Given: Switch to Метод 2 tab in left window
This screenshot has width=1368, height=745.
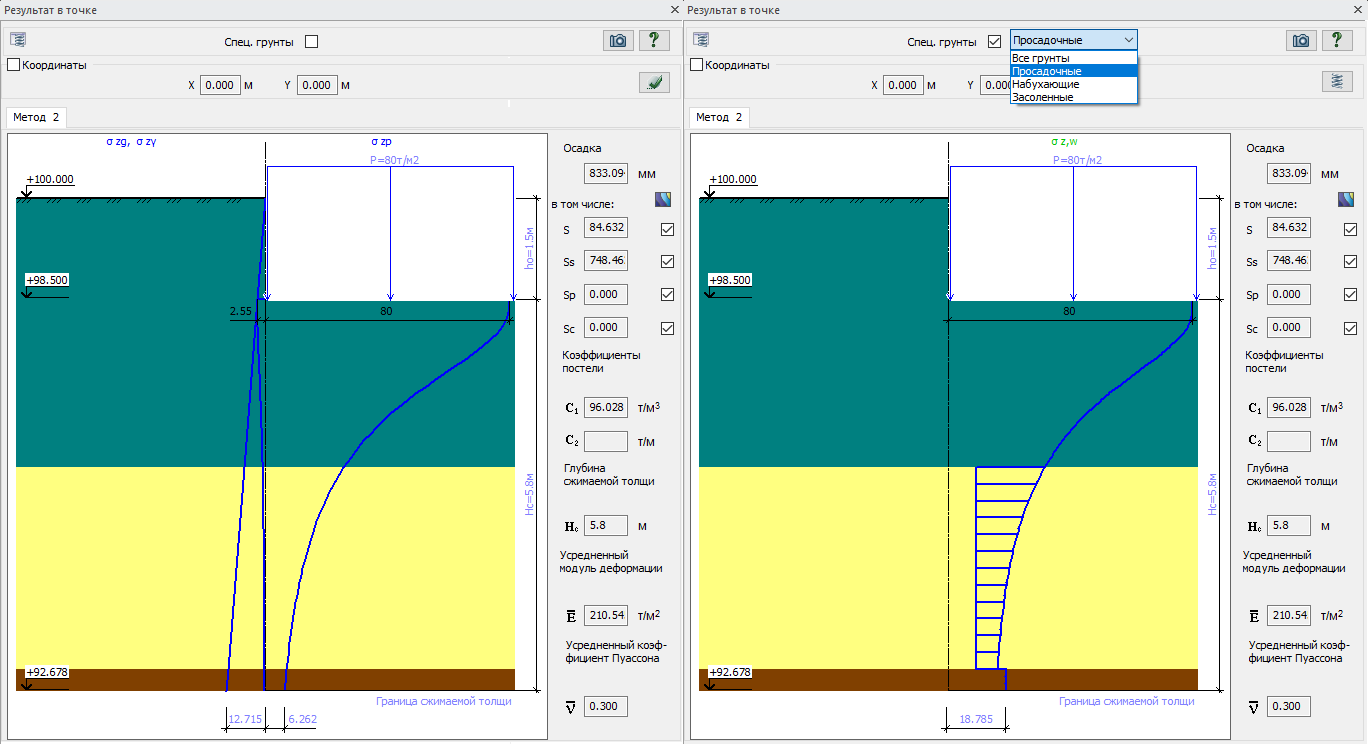Looking at the screenshot, I should coord(36,117).
